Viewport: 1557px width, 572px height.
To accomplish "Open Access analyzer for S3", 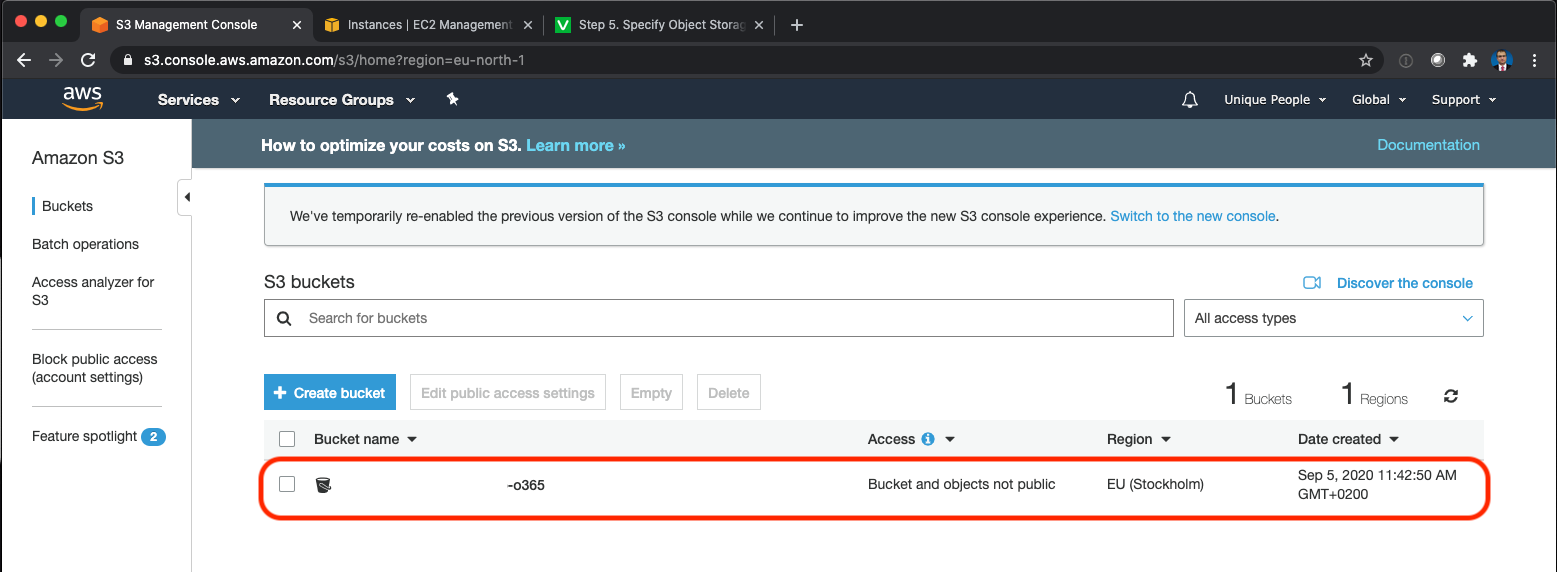I will [93, 291].
